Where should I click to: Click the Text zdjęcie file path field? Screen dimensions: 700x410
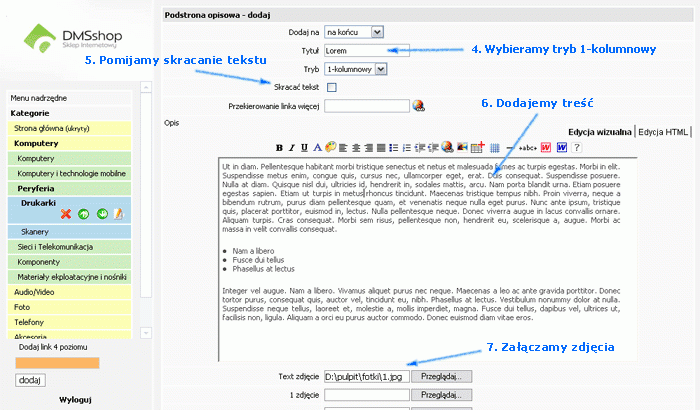[367, 377]
